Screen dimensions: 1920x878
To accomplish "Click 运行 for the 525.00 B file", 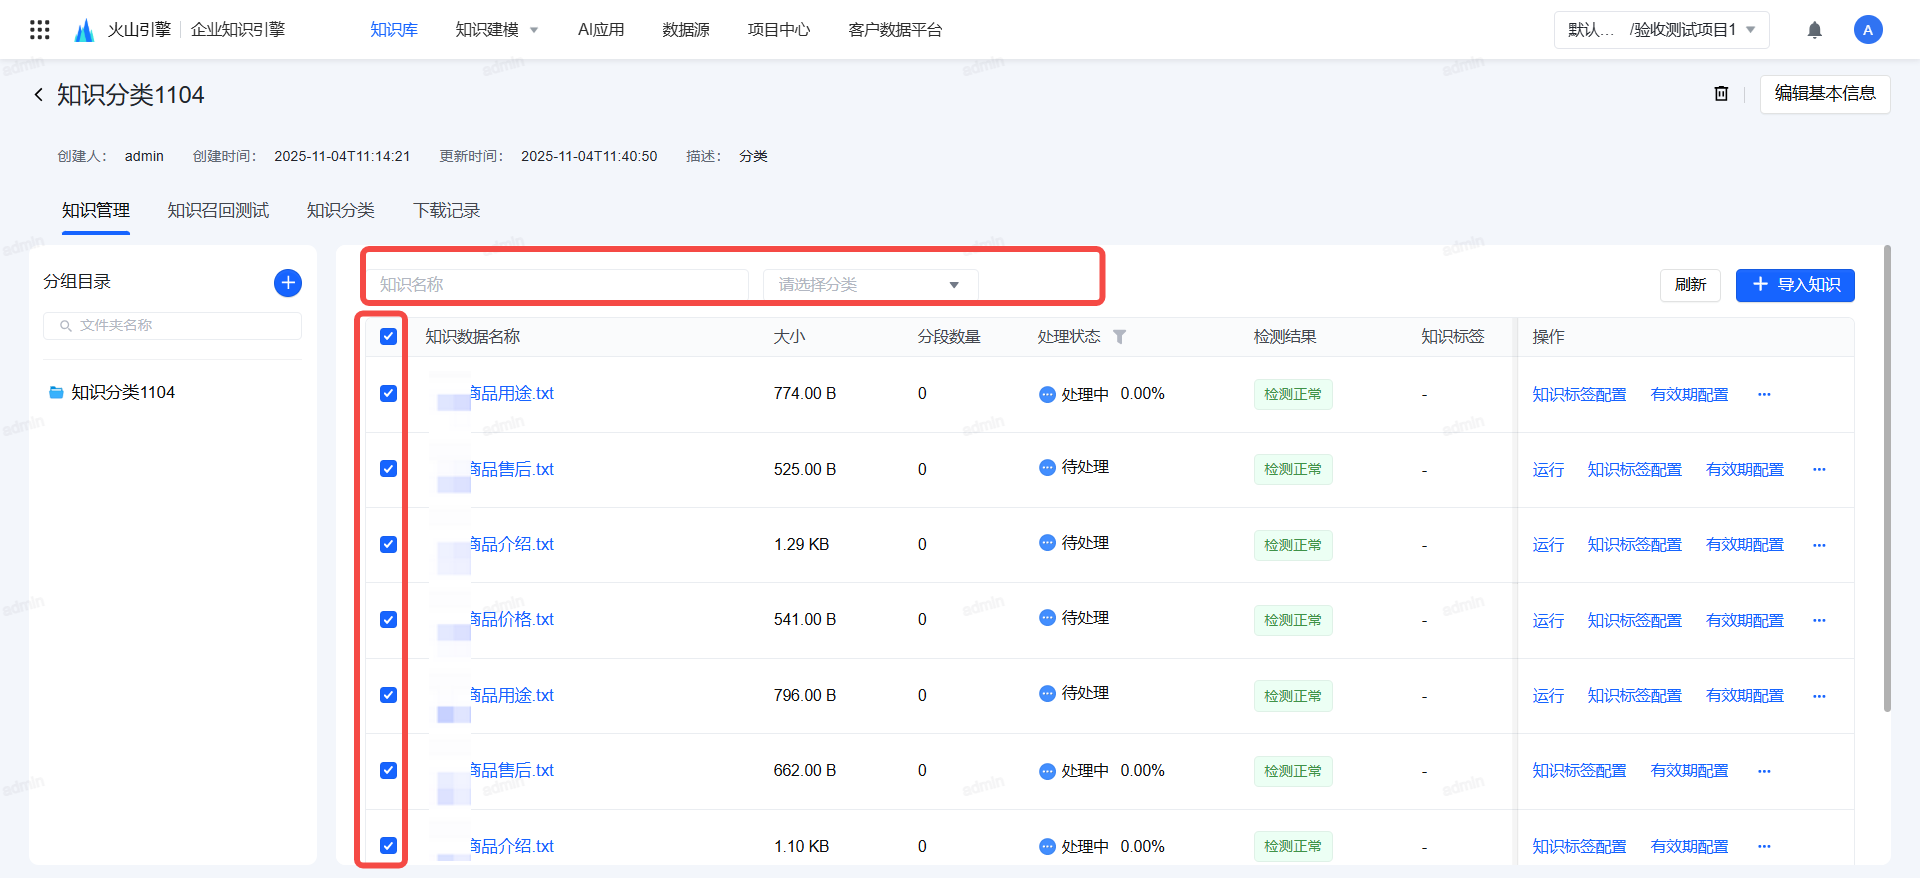I will tap(1547, 470).
